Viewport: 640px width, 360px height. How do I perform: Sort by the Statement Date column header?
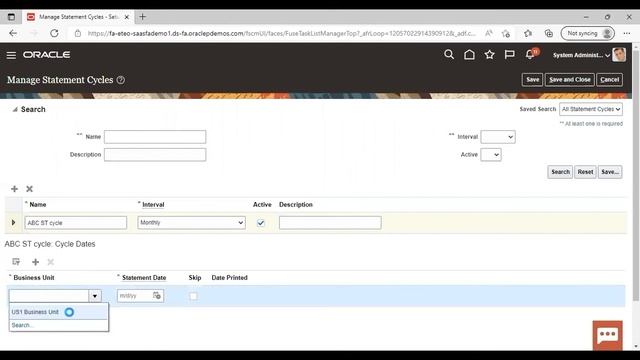[144, 278]
